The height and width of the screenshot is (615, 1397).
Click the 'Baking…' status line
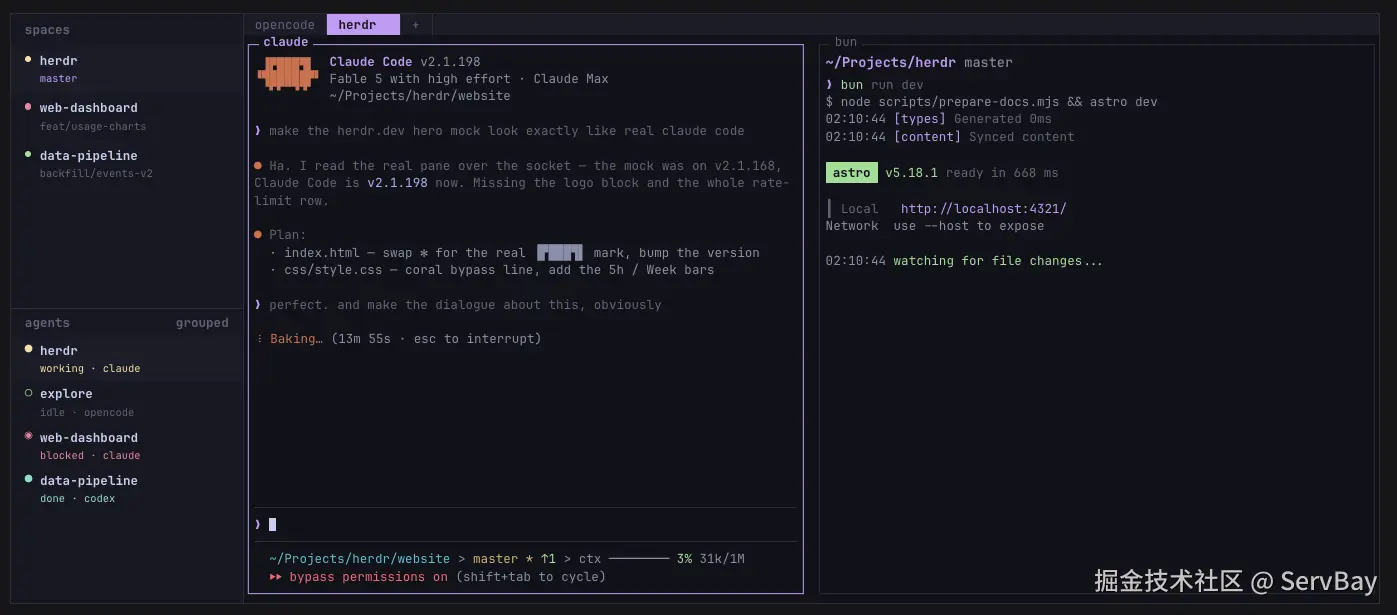(x=398, y=339)
